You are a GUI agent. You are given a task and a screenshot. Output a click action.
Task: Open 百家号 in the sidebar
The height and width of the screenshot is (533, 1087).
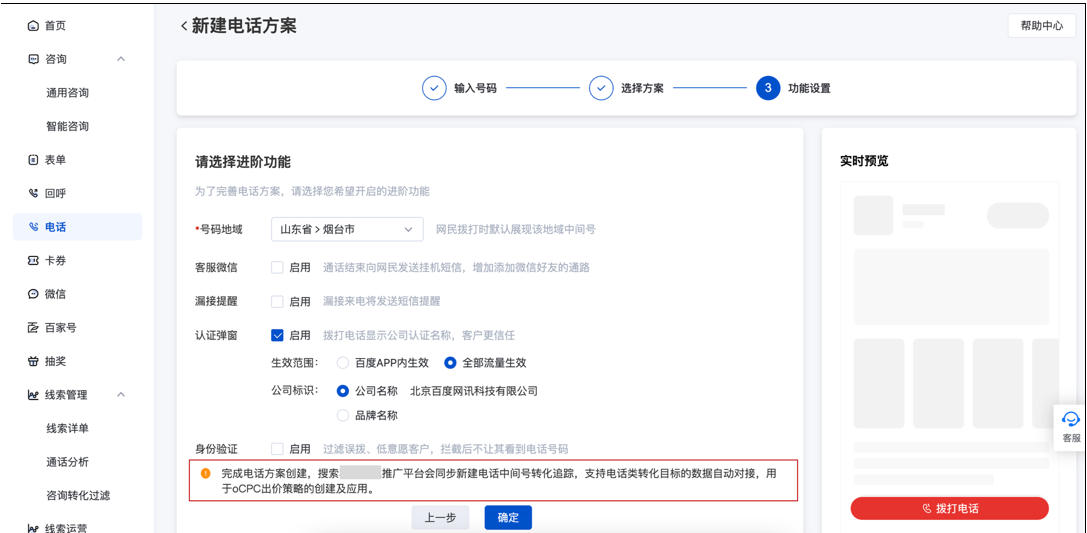point(60,328)
